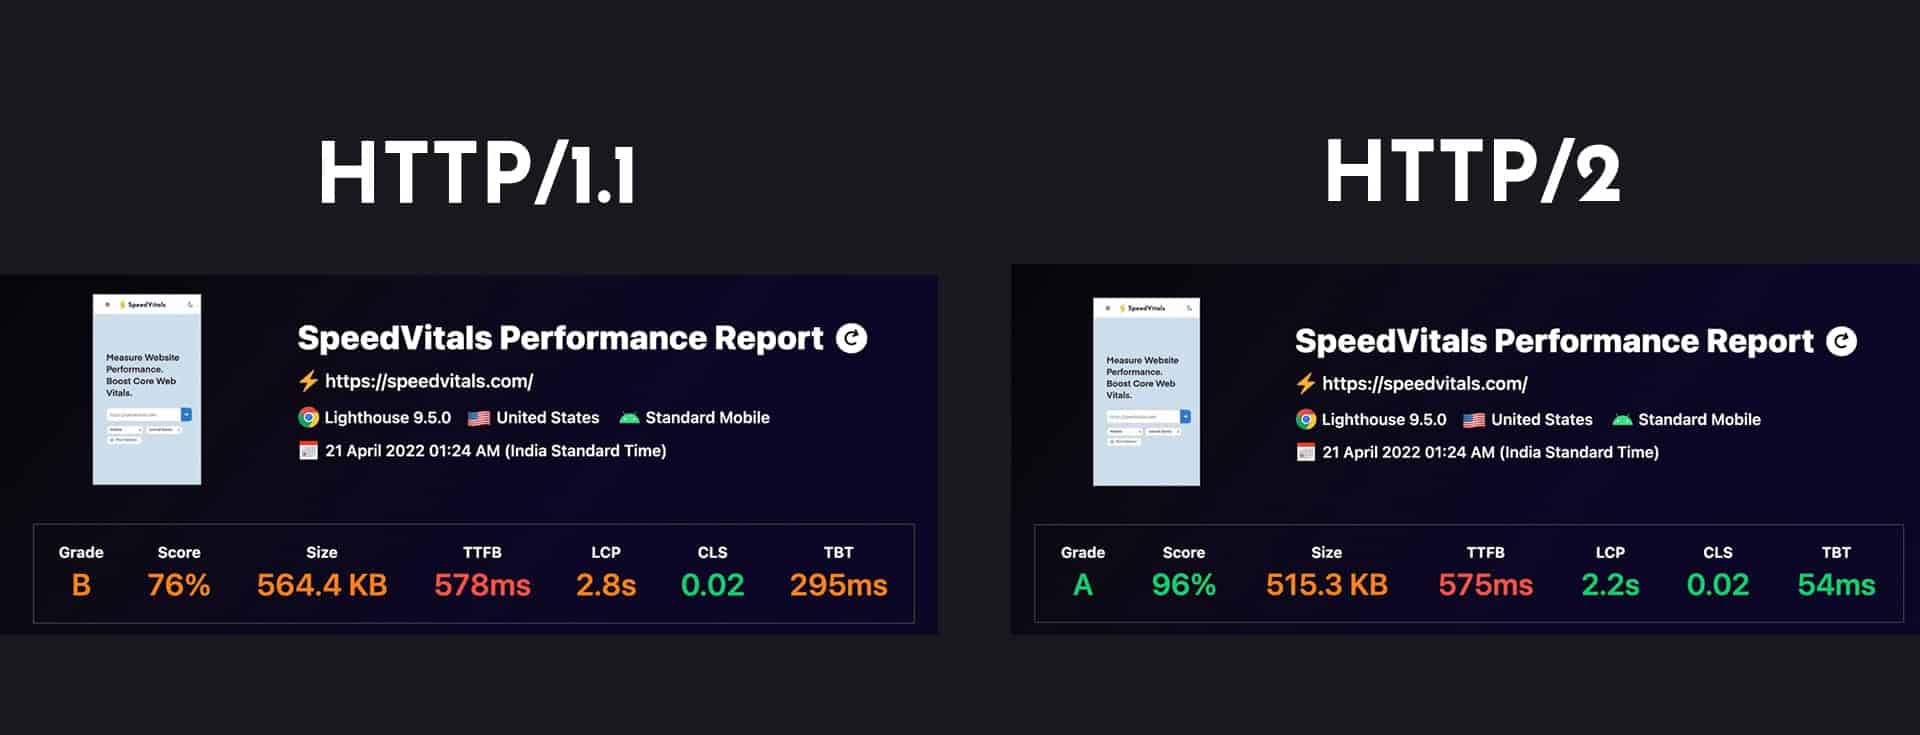Click the HTTP/2 SpeedVitals Performance Report title
The image size is (1920, 735).
click(1554, 342)
